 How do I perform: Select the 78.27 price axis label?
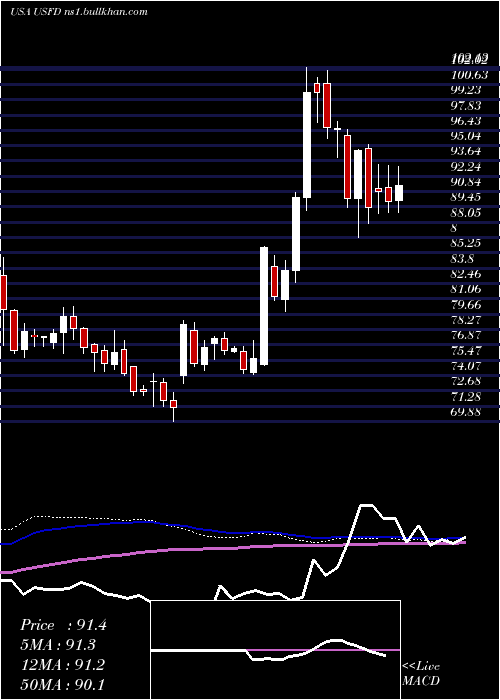[466, 320]
